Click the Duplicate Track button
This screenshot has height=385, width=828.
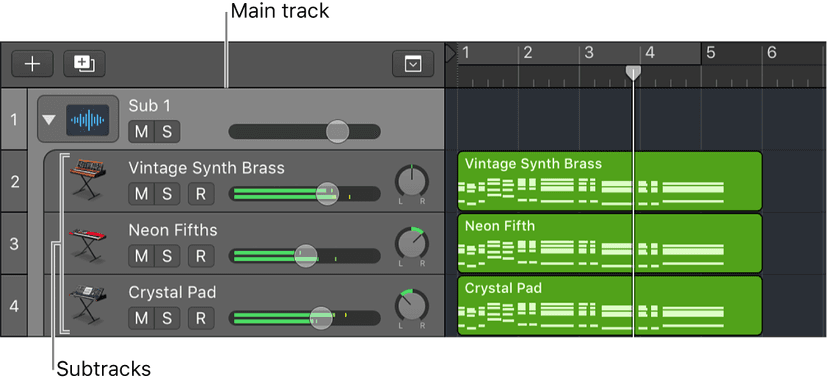84,64
